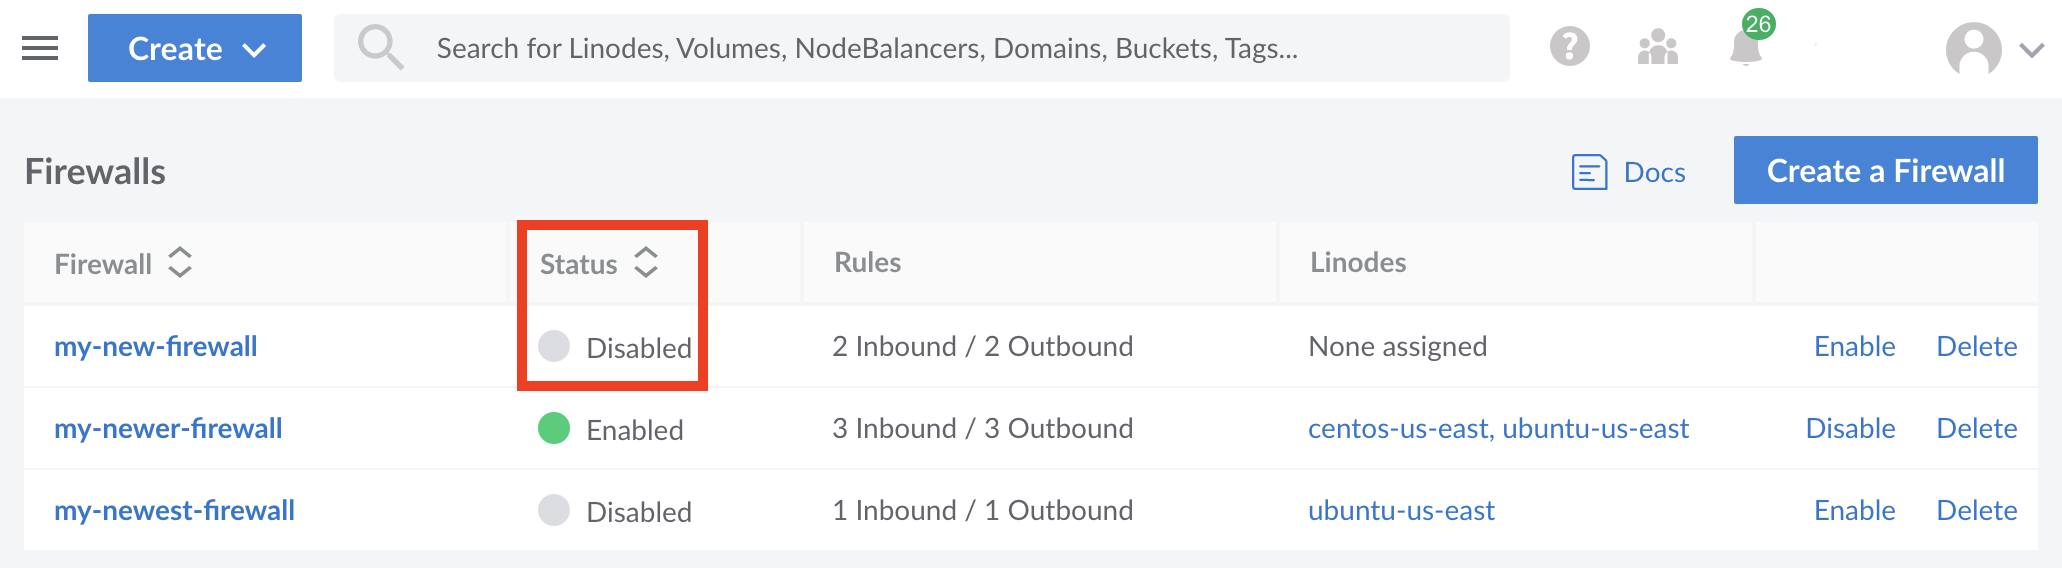Expand the user account chevron
The height and width of the screenshot is (568, 2062).
coord(2031,50)
